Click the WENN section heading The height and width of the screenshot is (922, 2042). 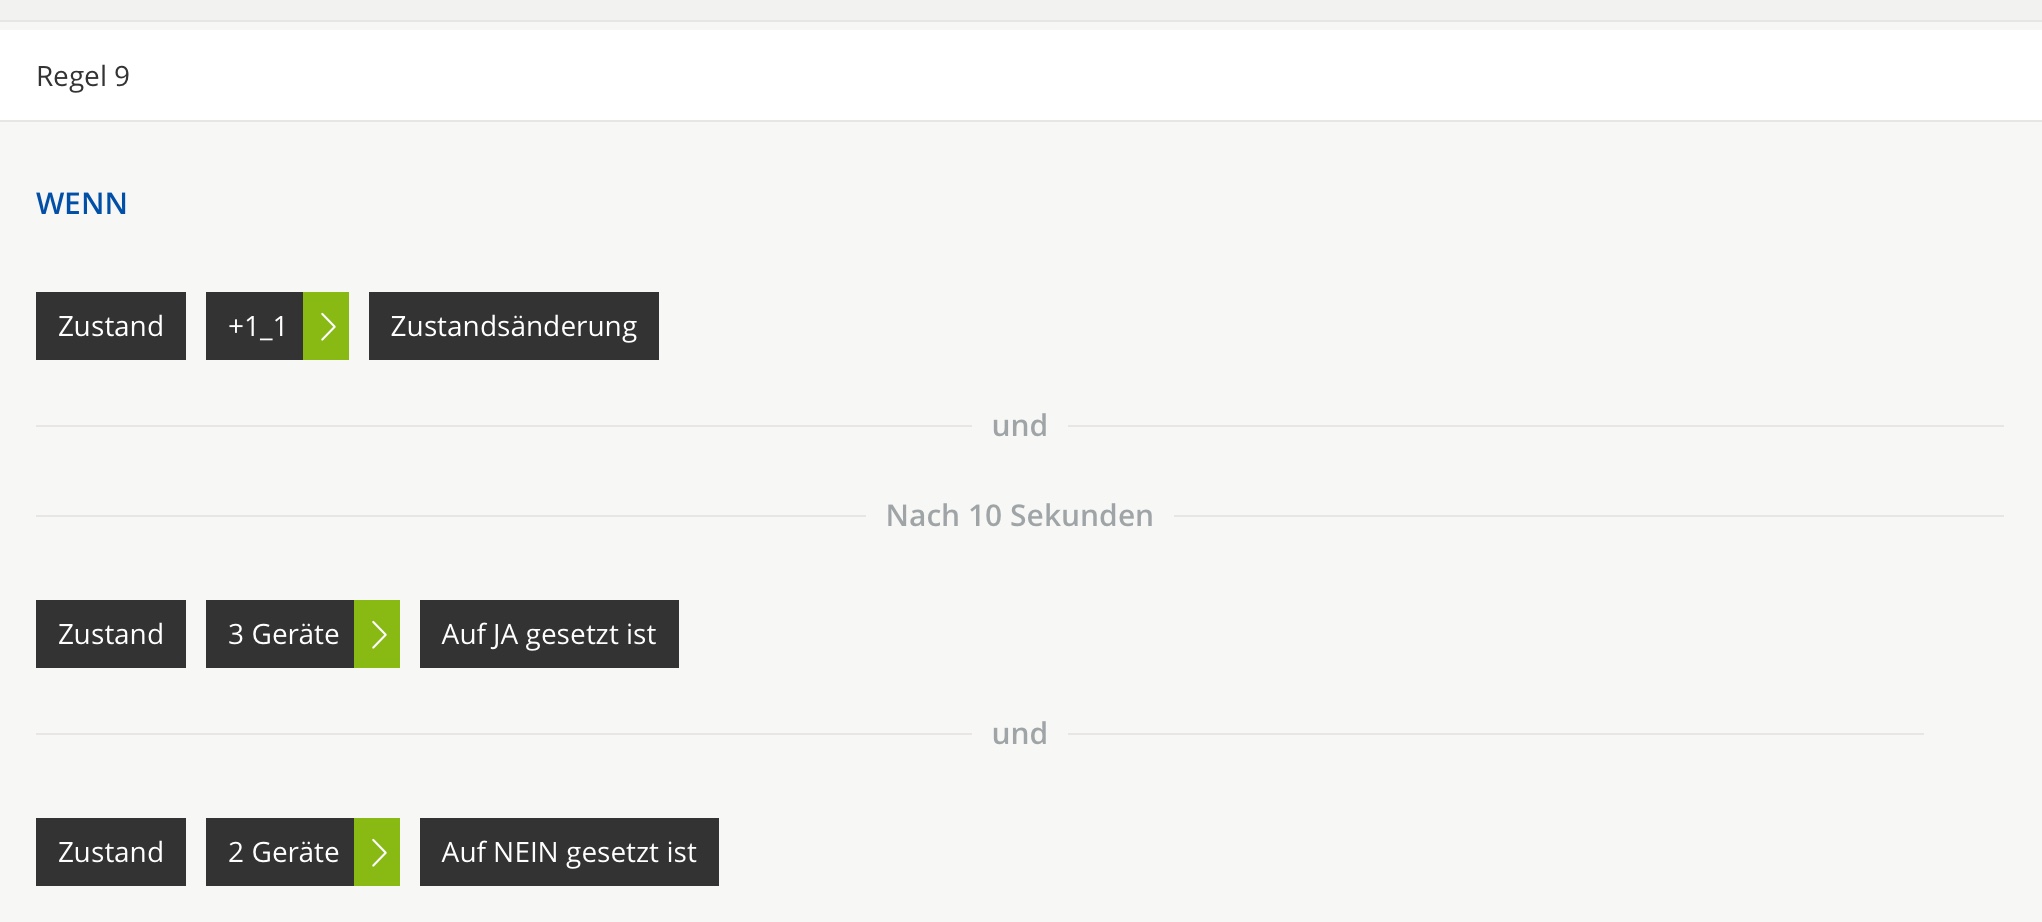pyautogui.click(x=81, y=204)
